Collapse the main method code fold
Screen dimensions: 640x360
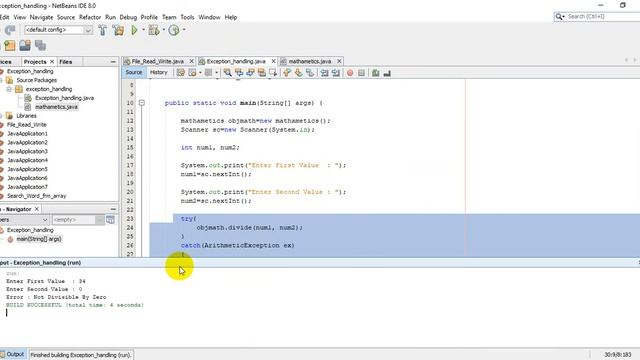pos(142,103)
